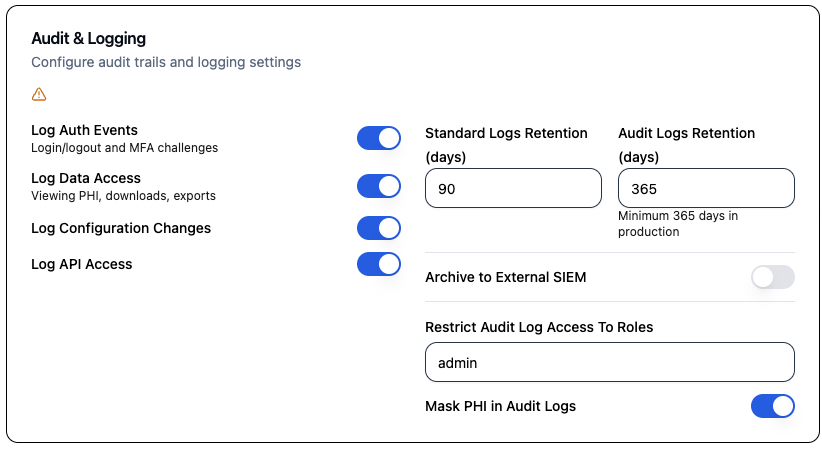Select the roles input containing admin
Screen dimensions: 822x449
[x=609, y=362]
